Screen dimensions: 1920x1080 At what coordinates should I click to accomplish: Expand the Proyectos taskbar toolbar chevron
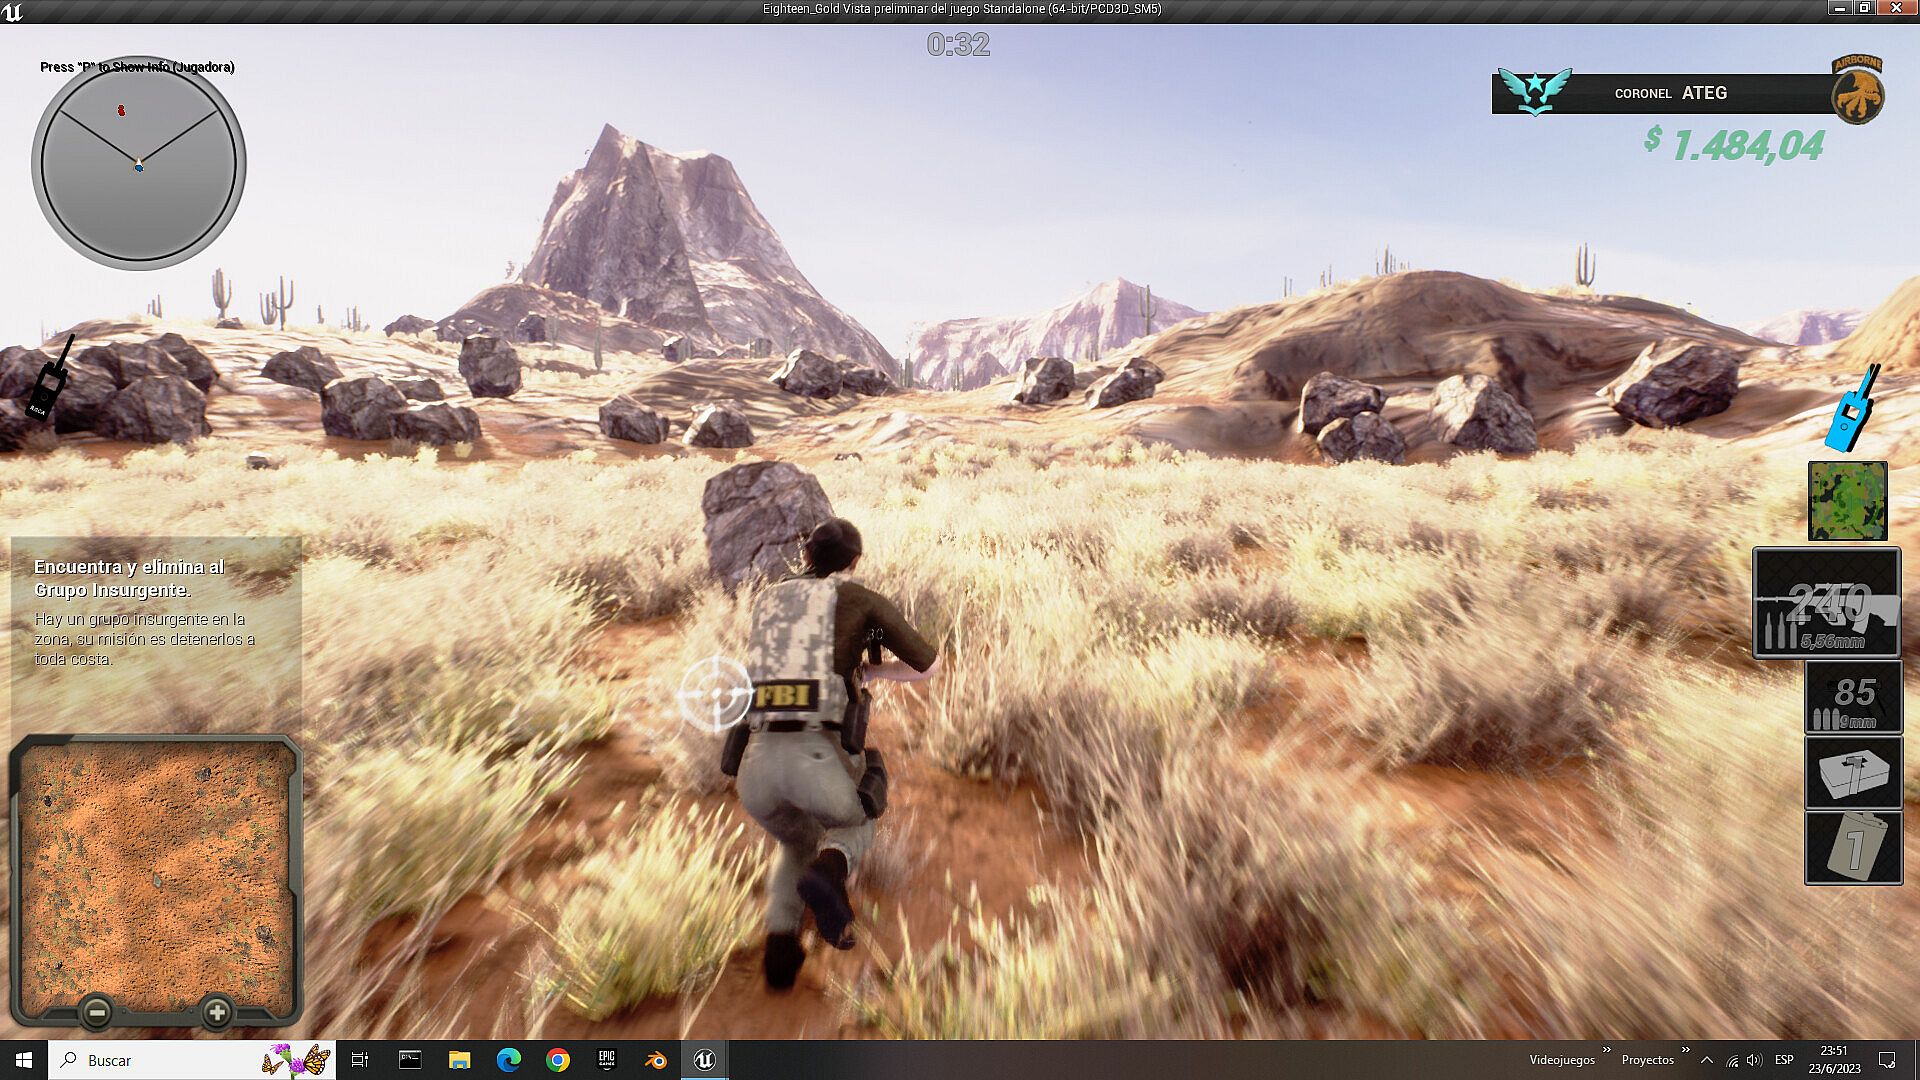pos(1685,1050)
